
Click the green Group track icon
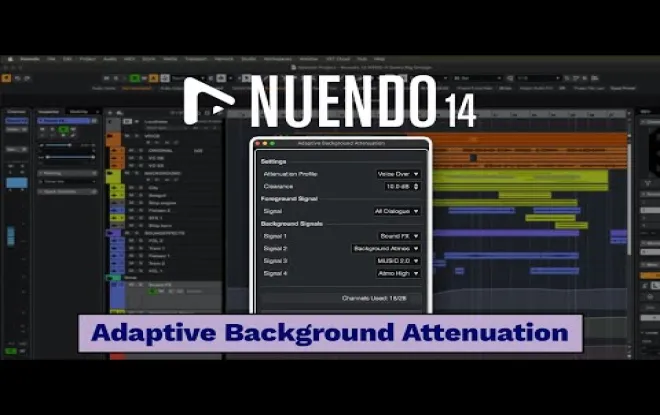pyautogui.click(x=112, y=278)
